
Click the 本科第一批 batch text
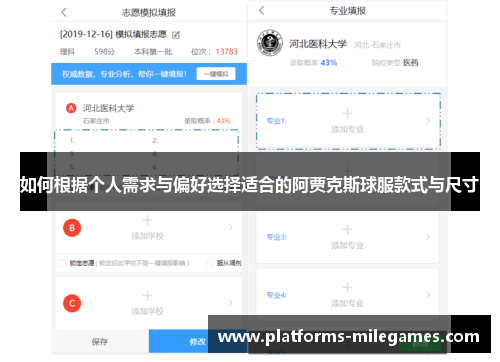pyautogui.click(x=153, y=52)
